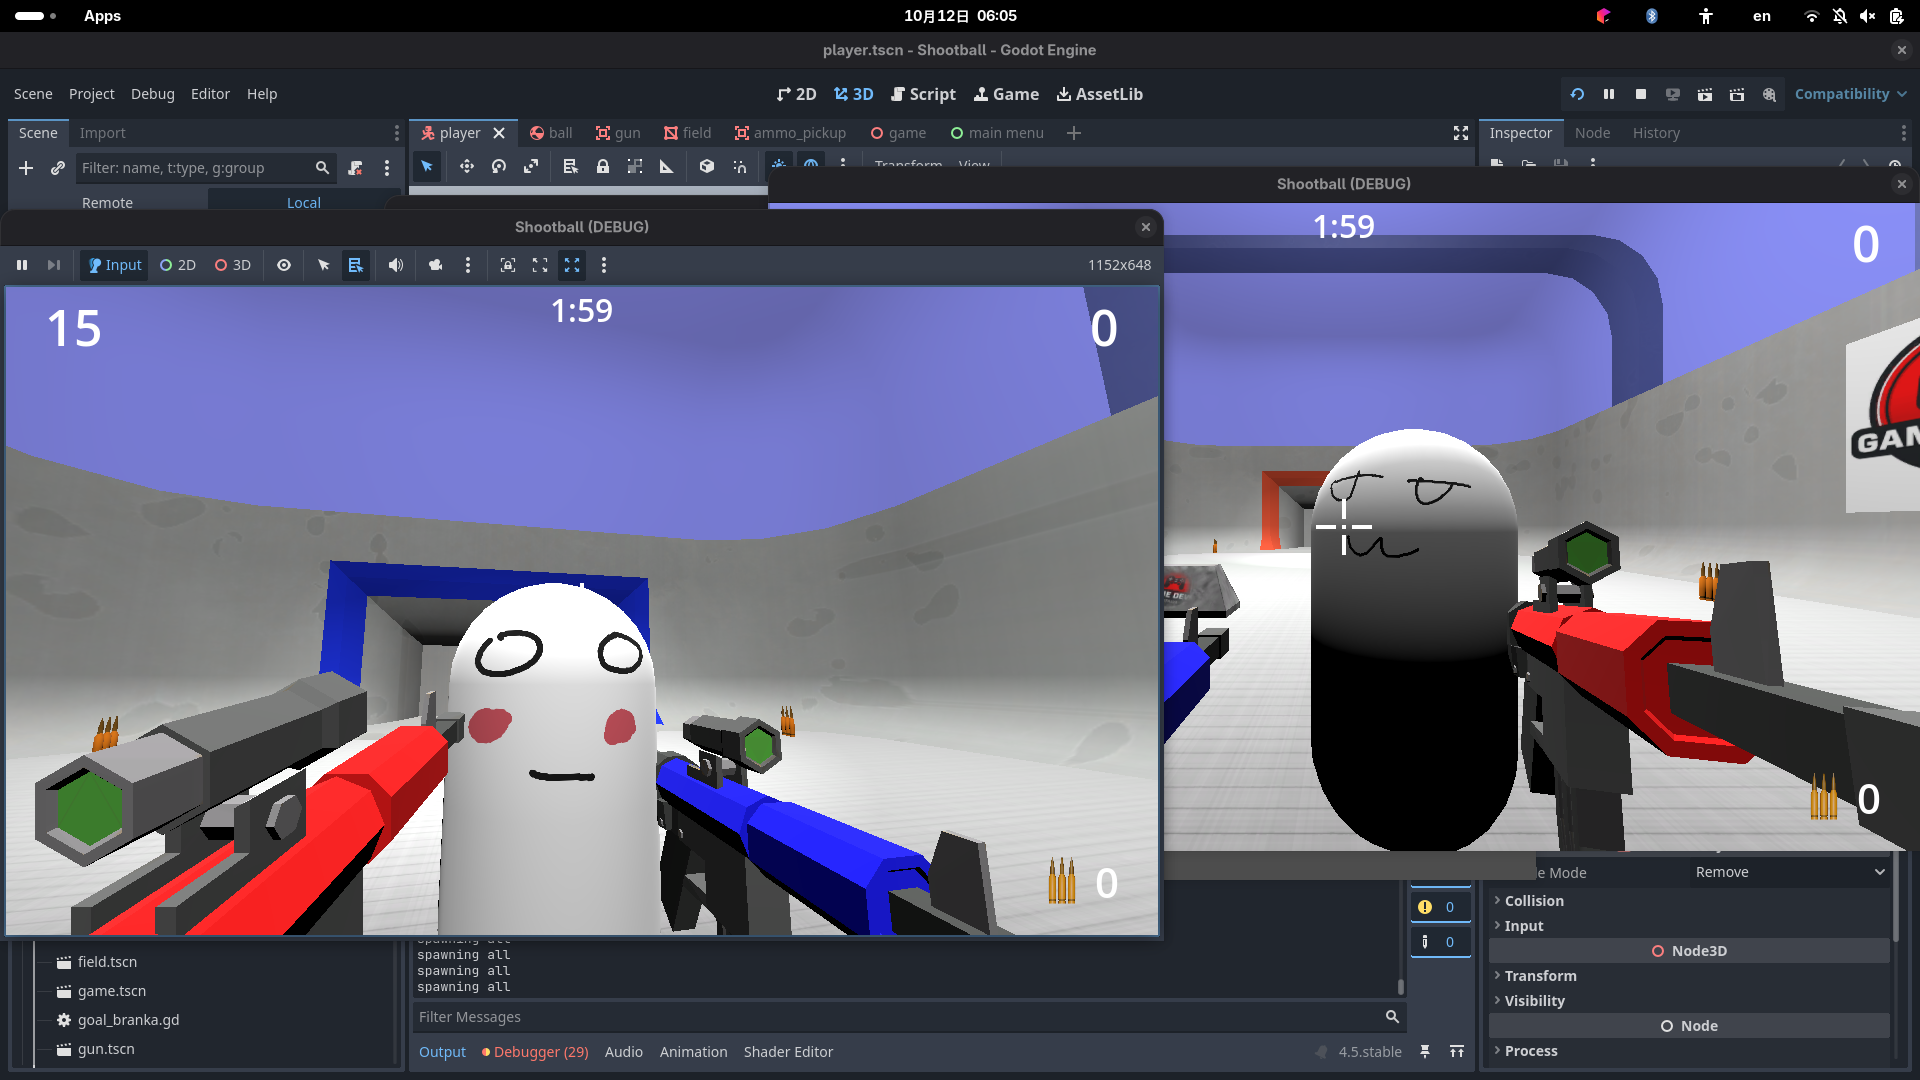The width and height of the screenshot is (1920, 1080).
Task: Mute game audio with speaker icon
Action: click(396, 265)
